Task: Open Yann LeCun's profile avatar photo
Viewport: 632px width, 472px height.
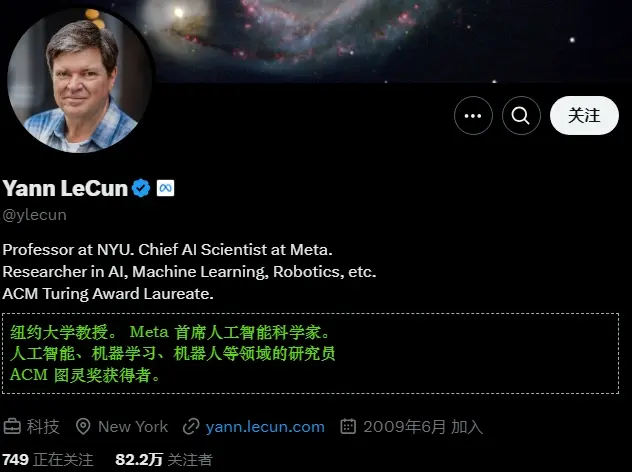Action: click(x=80, y=81)
